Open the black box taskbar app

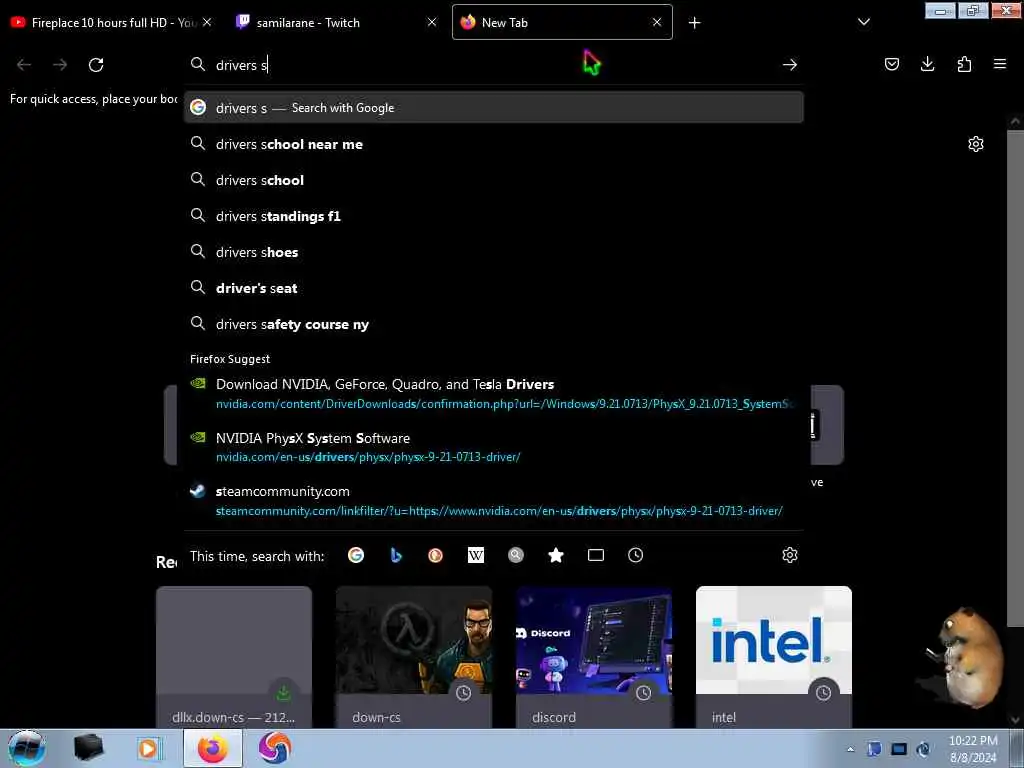88,748
